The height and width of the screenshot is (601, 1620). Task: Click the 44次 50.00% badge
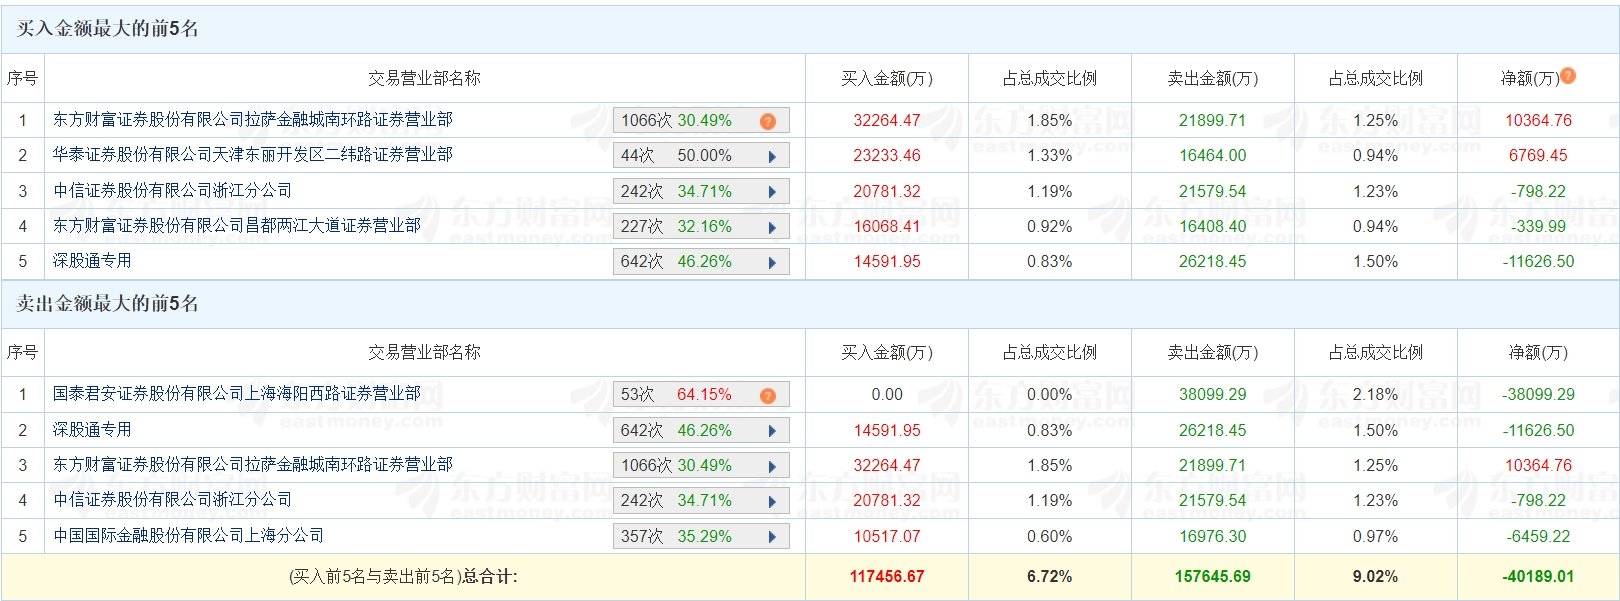(x=701, y=156)
